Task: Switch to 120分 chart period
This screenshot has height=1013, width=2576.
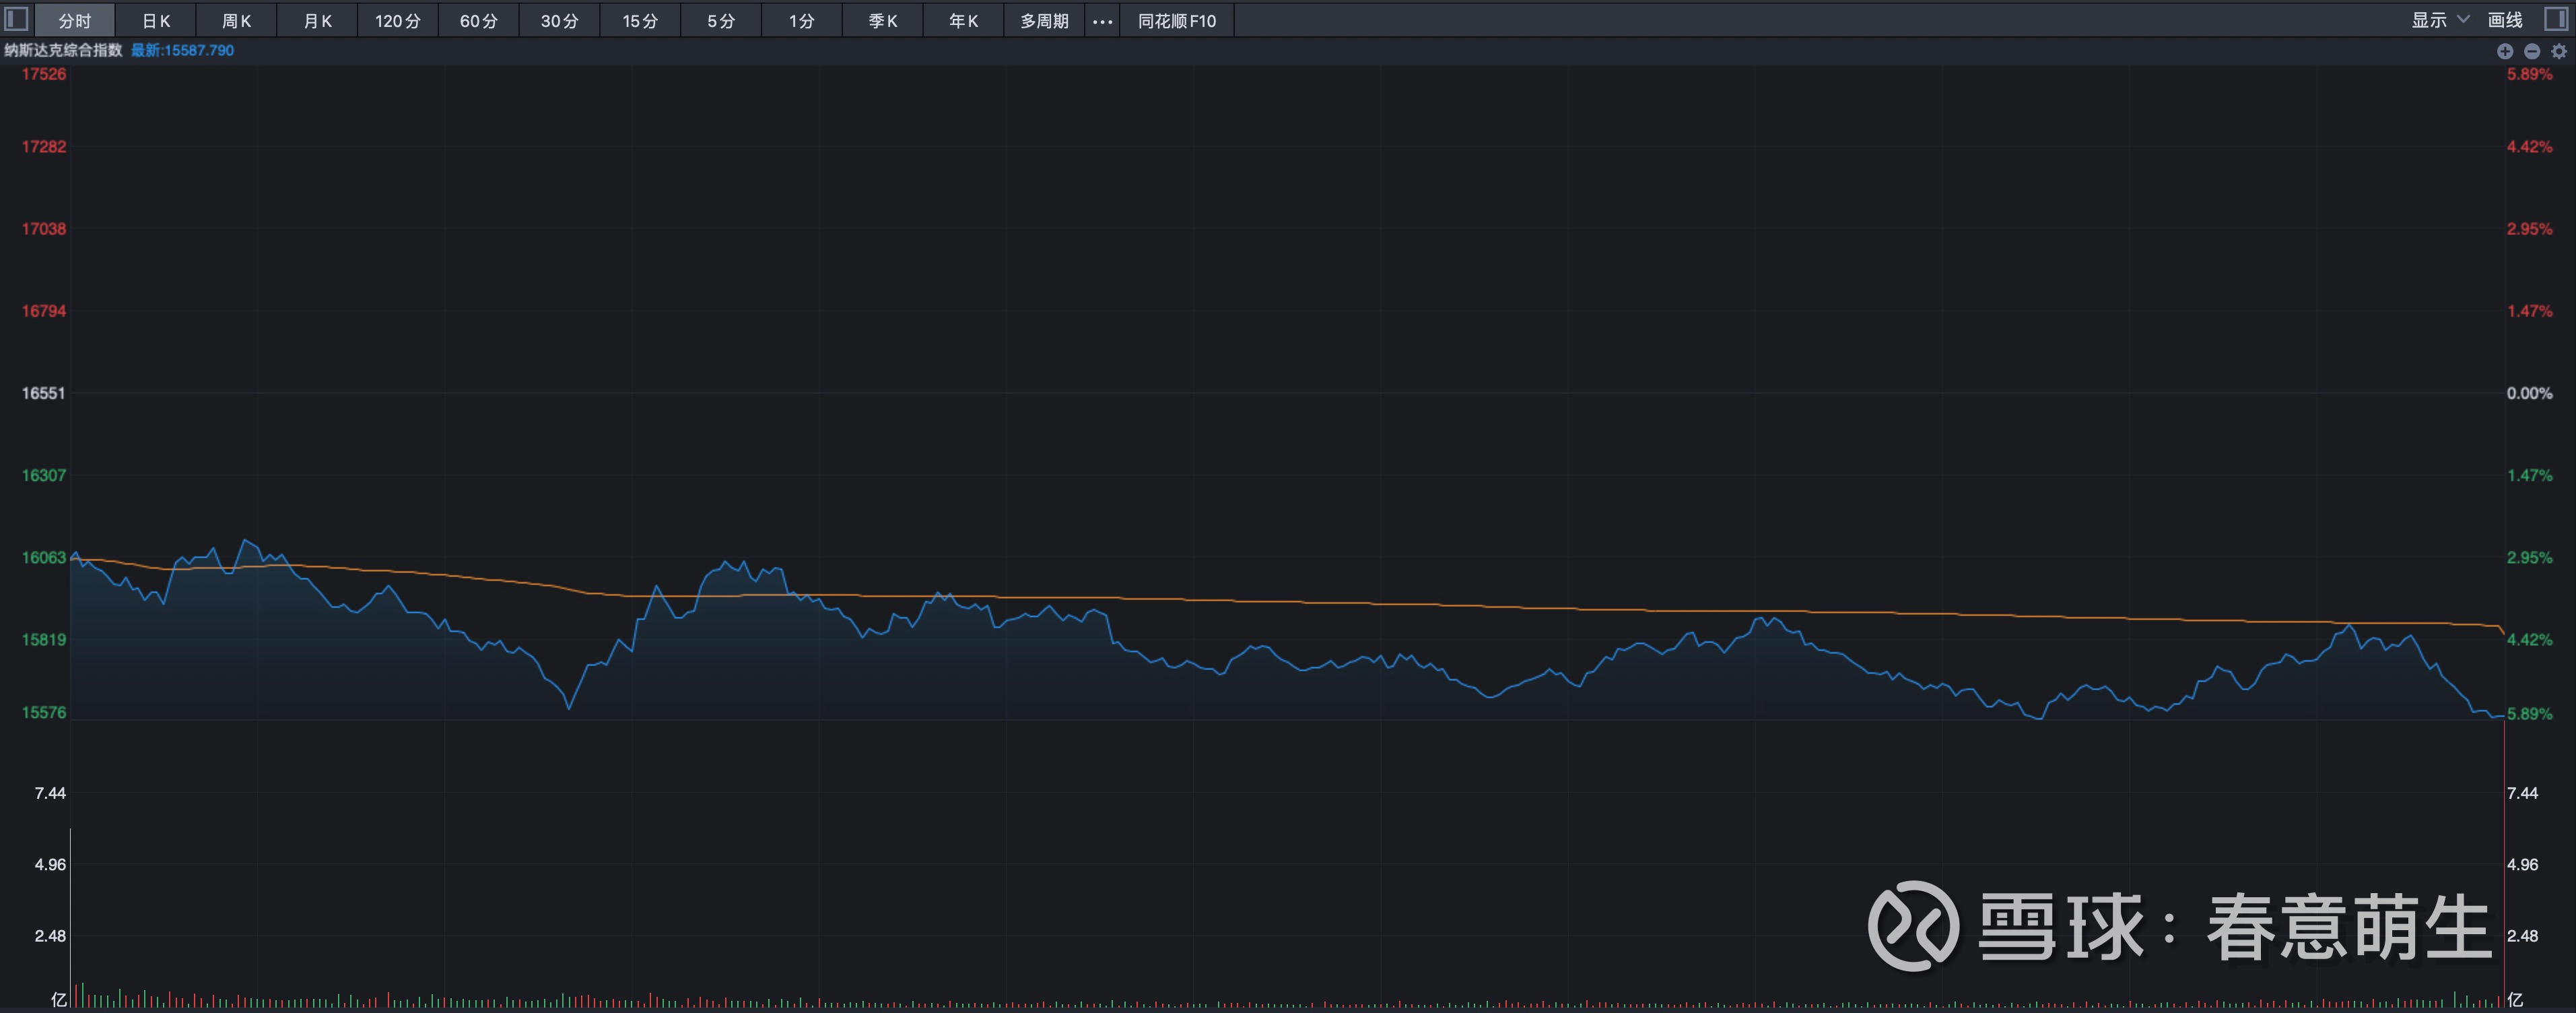Action: pos(398,21)
